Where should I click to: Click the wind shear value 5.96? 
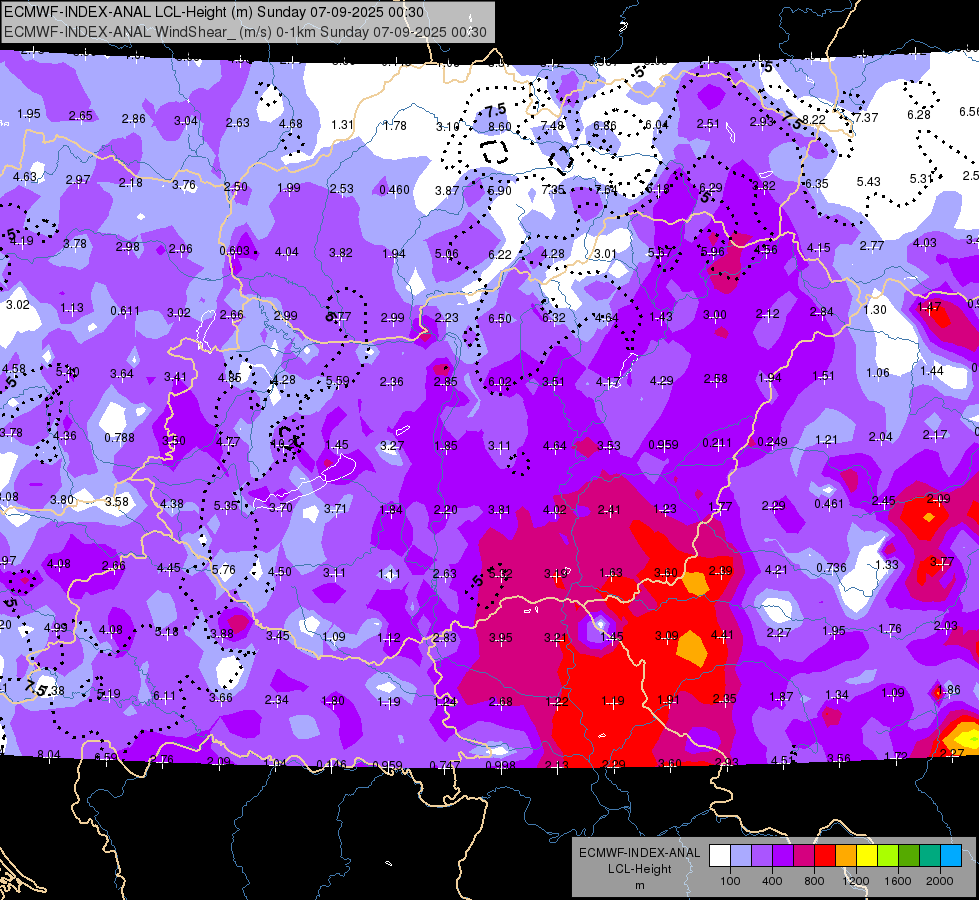click(x=712, y=252)
